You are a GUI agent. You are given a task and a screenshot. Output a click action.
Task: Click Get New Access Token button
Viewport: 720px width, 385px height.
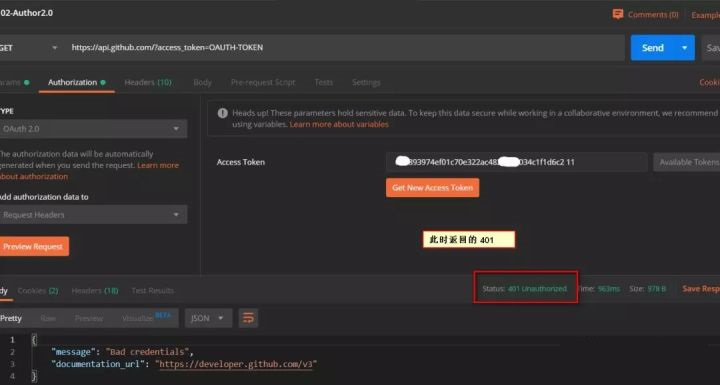click(433, 188)
